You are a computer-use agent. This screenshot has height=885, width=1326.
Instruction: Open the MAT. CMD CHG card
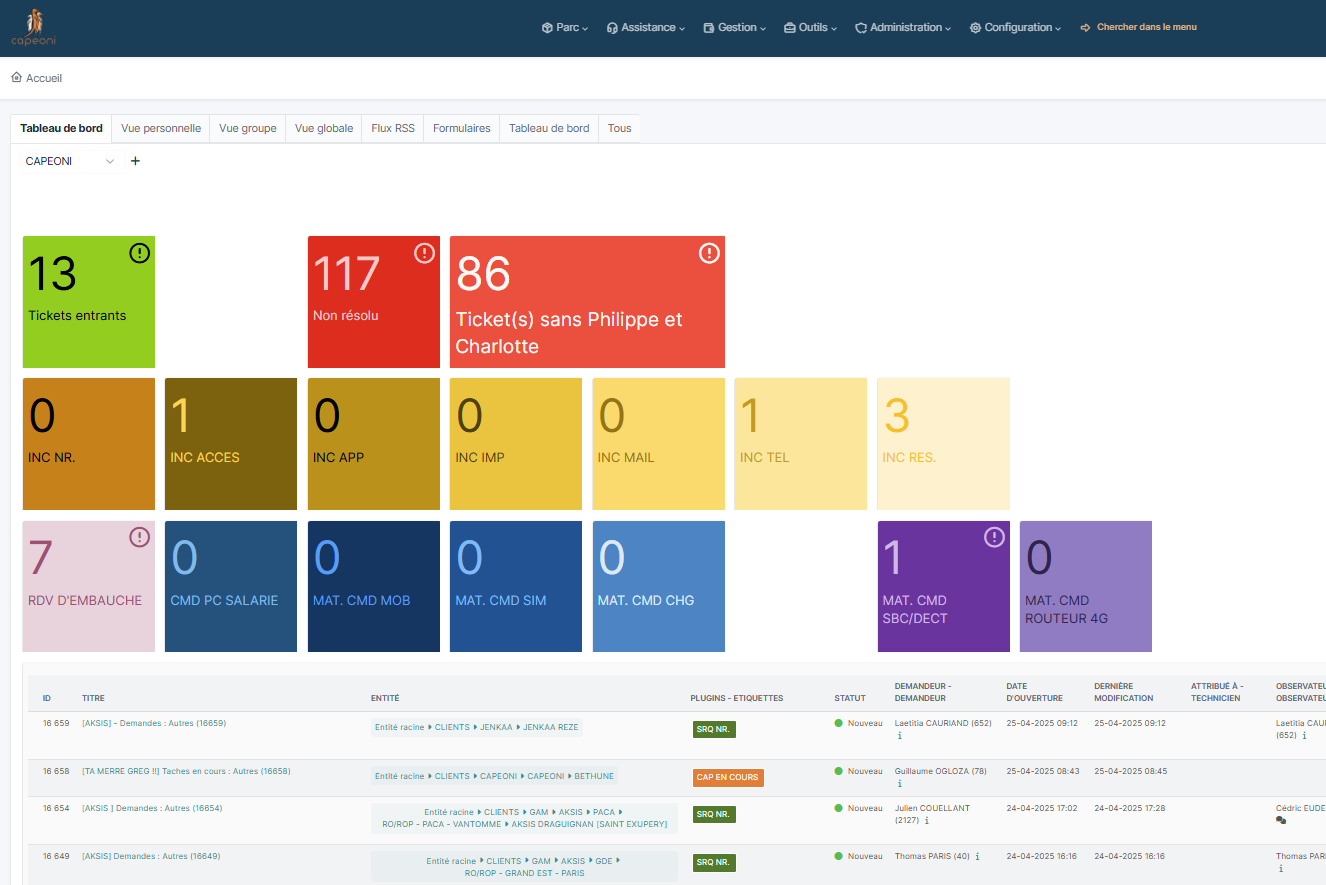[659, 587]
